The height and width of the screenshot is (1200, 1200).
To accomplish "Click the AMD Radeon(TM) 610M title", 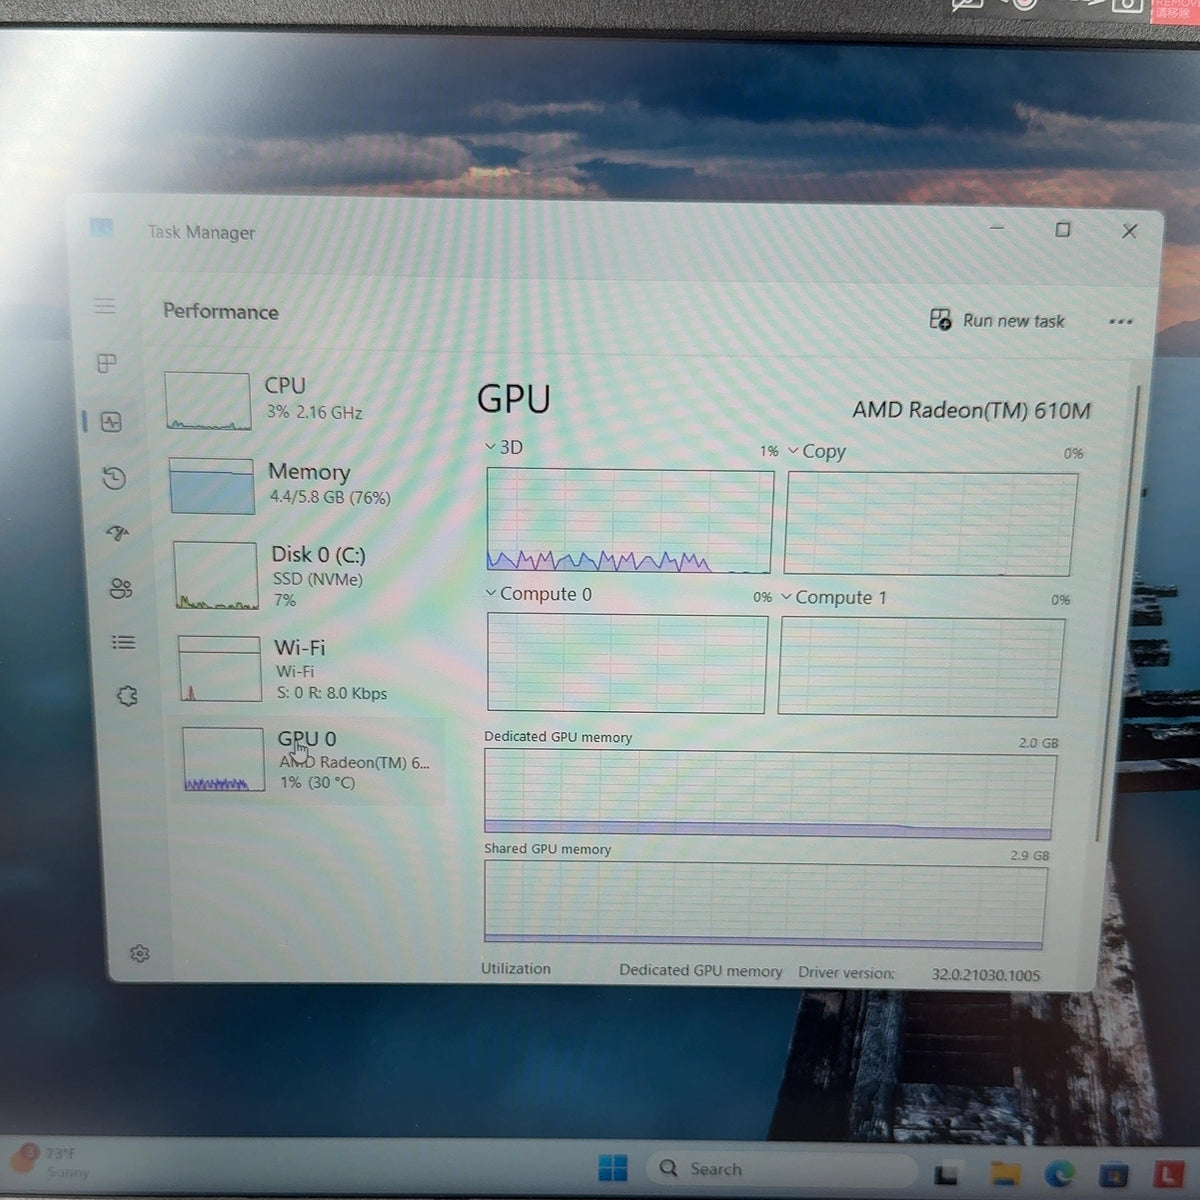I will [x=971, y=410].
